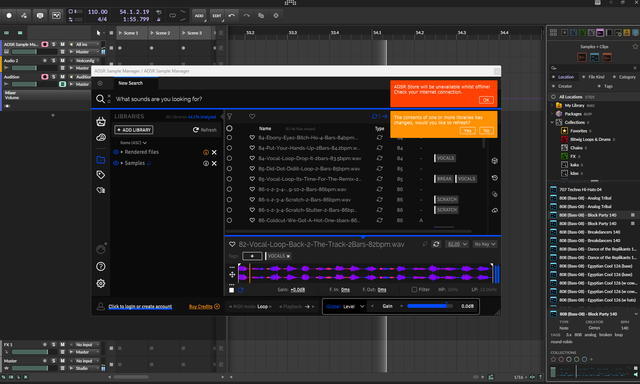Open the 82.00 tempo dropdown
Screen dimensions: 640x384
click(457, 244)
